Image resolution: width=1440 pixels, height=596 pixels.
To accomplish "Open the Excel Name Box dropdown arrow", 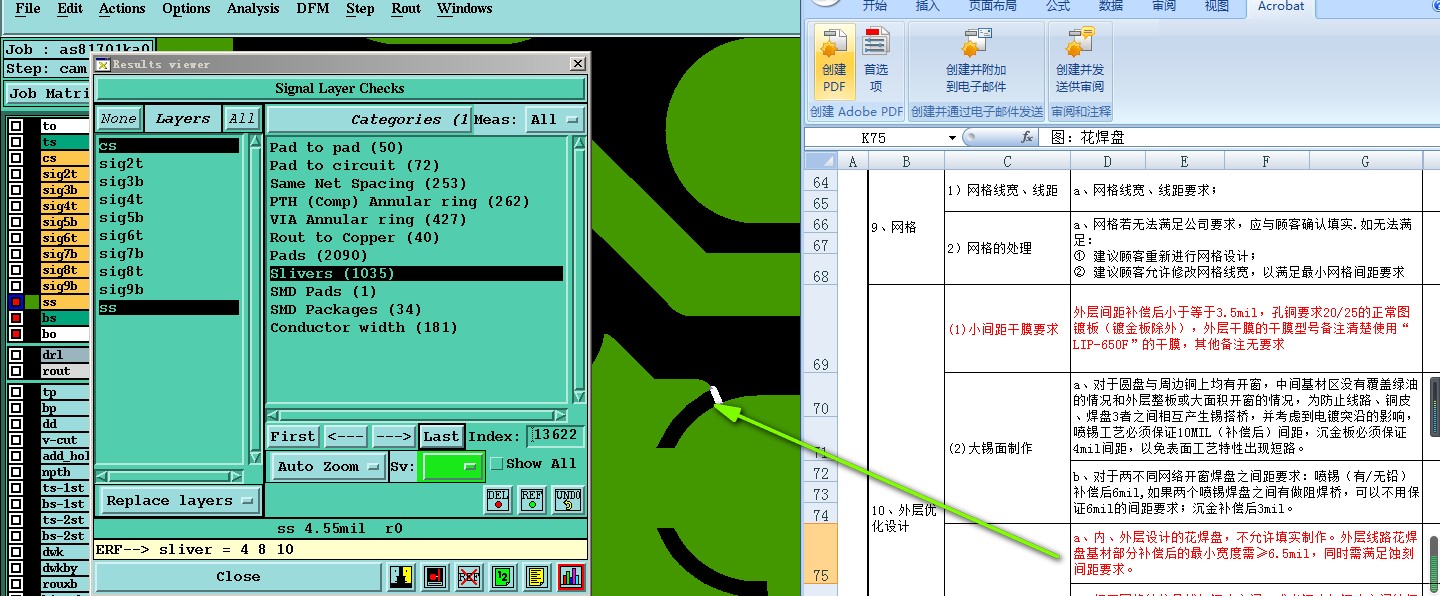I will click(953, 137).
